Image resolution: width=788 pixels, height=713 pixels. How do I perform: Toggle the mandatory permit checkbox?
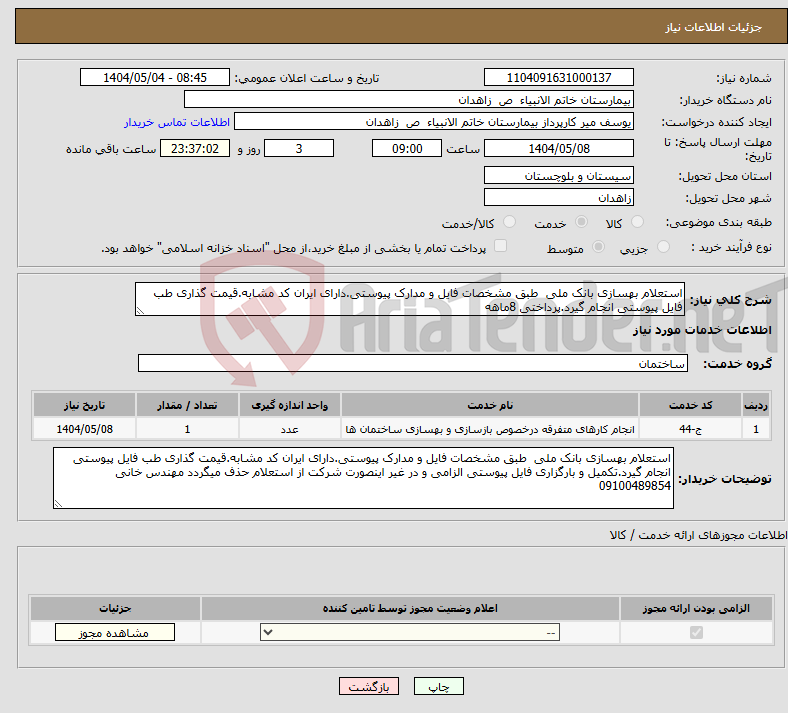tap(696, 632)
